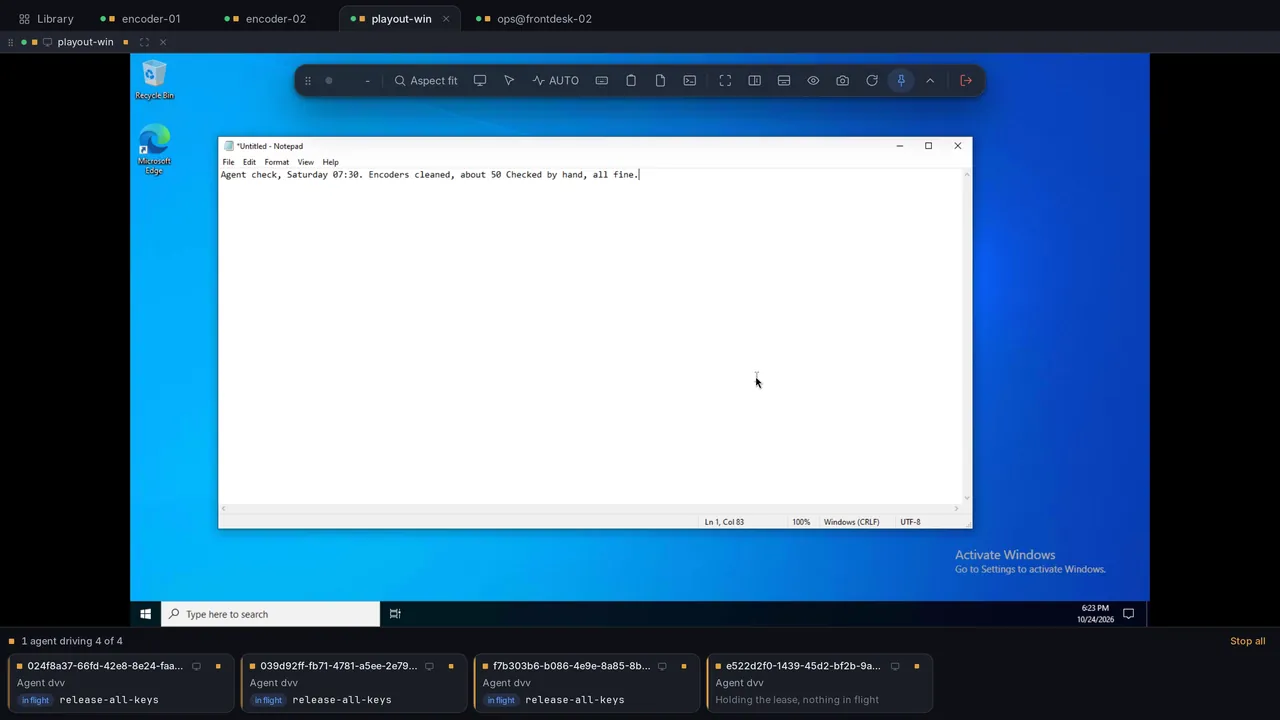Click the record dot in the toolbar
This screenshot has width=1280, height=720.
click(328, 81)
